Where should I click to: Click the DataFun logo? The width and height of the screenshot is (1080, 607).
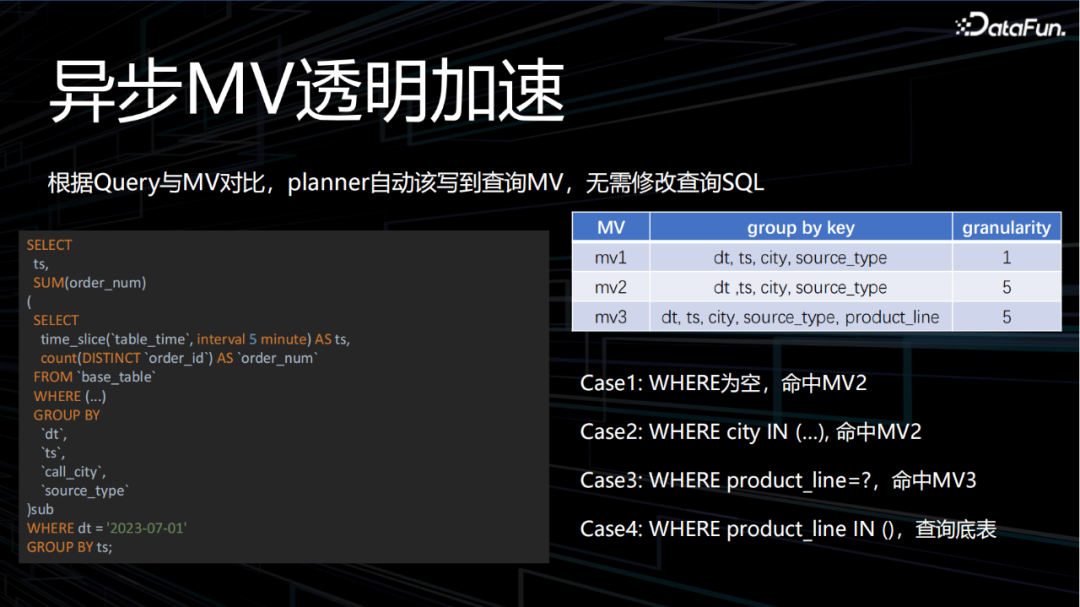tap(1010, 25)
